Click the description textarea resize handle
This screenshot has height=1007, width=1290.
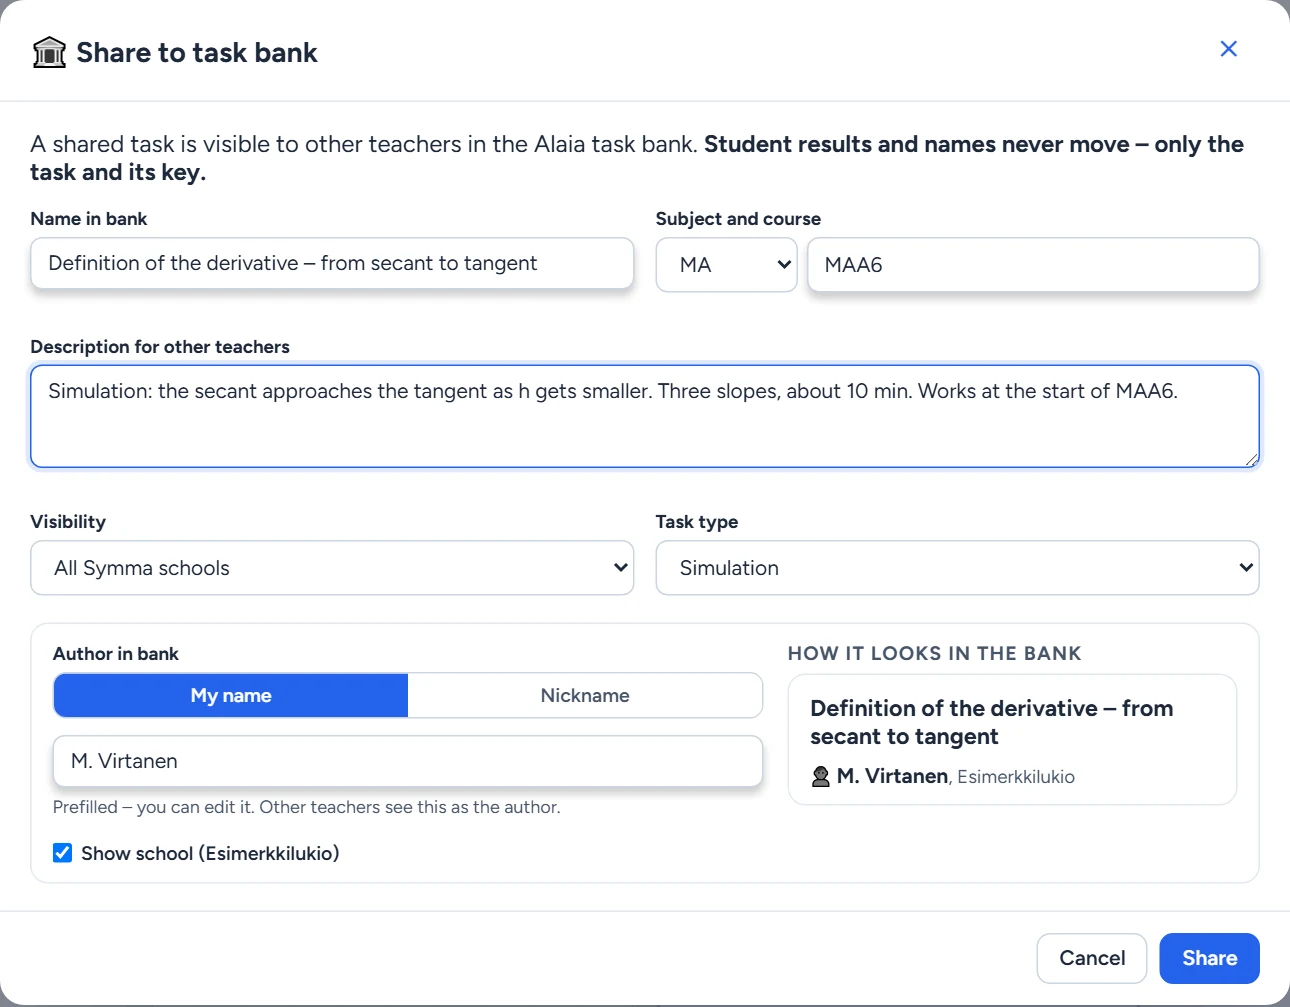point(1251,459)
